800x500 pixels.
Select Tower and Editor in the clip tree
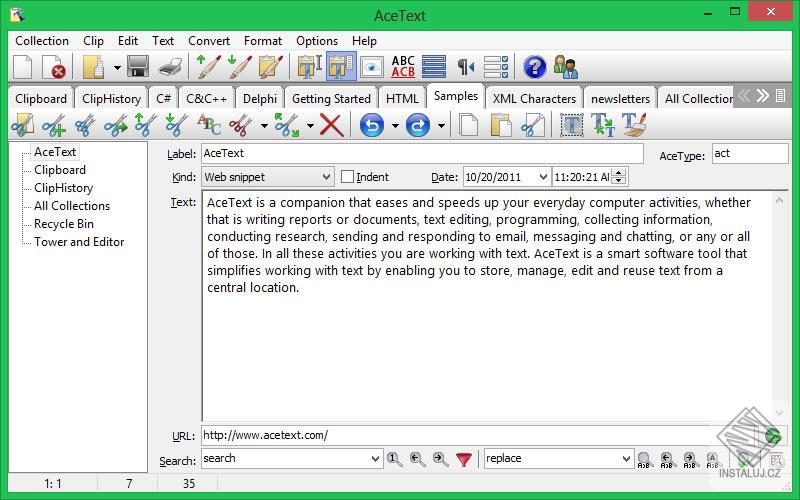point(79,242)
